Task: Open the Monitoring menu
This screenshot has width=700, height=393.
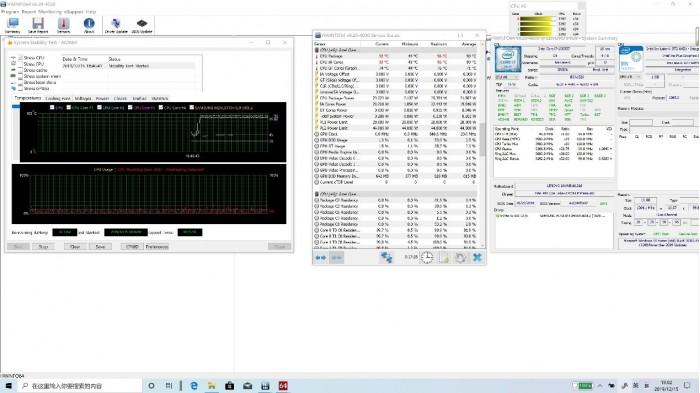Action: (x=50, y=12)
